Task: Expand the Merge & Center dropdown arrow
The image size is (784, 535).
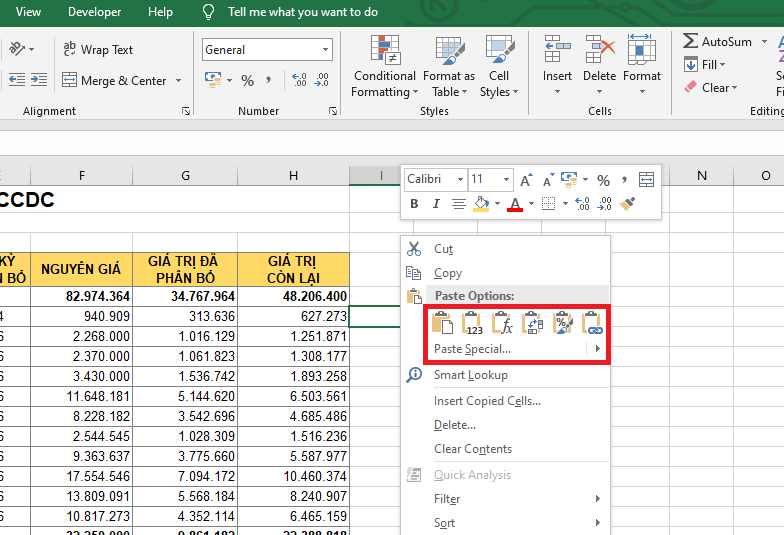Action: 179,81
